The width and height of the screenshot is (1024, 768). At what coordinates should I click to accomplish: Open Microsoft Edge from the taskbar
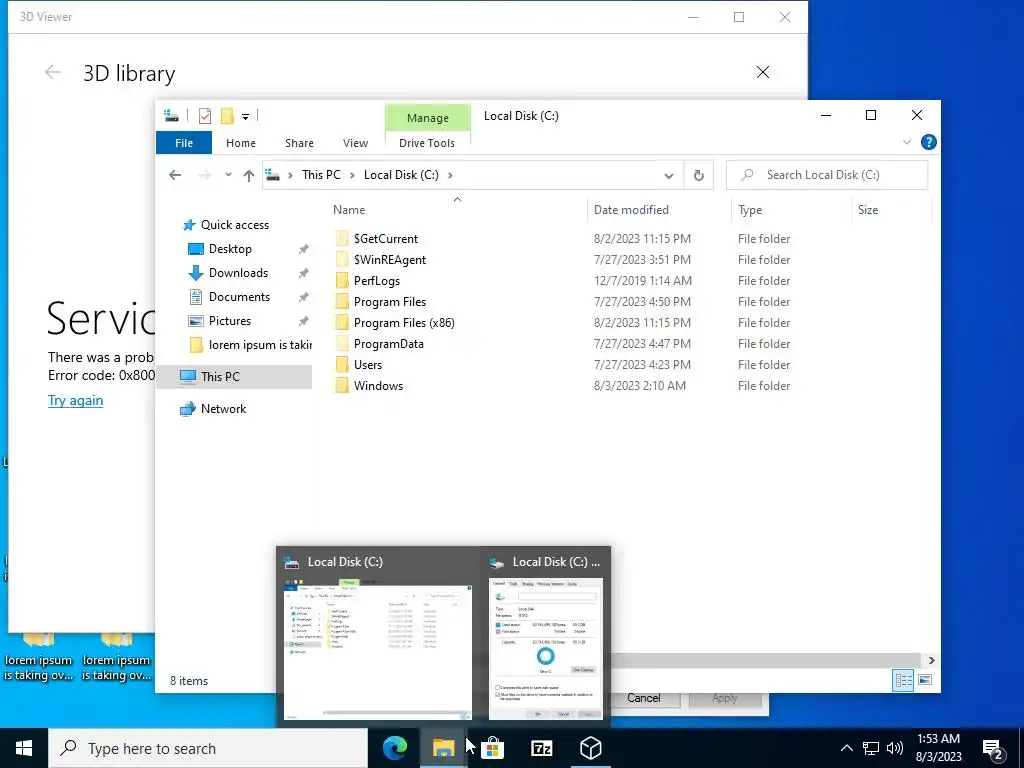tap(394, 748)
